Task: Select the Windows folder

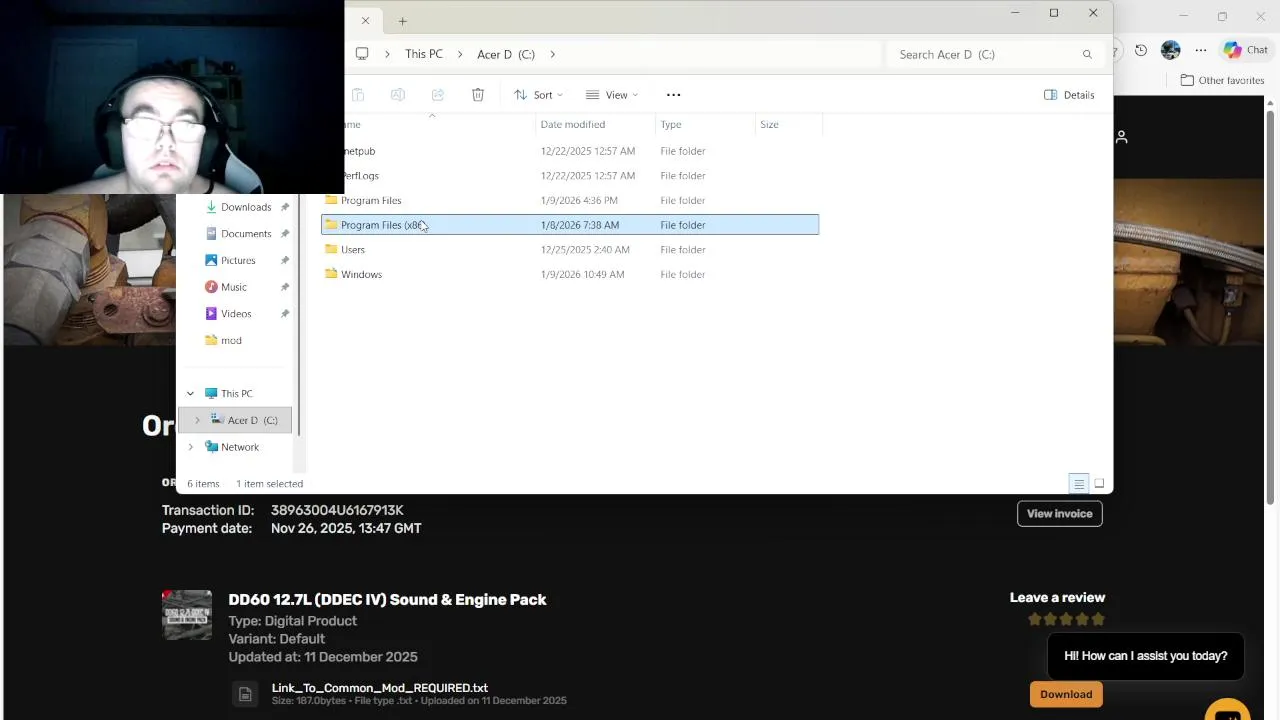Action: (570, 274)
